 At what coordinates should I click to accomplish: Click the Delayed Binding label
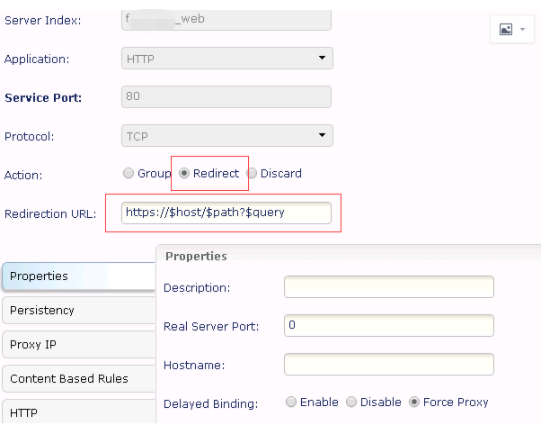pyautogui.click(x=211, y=404)
